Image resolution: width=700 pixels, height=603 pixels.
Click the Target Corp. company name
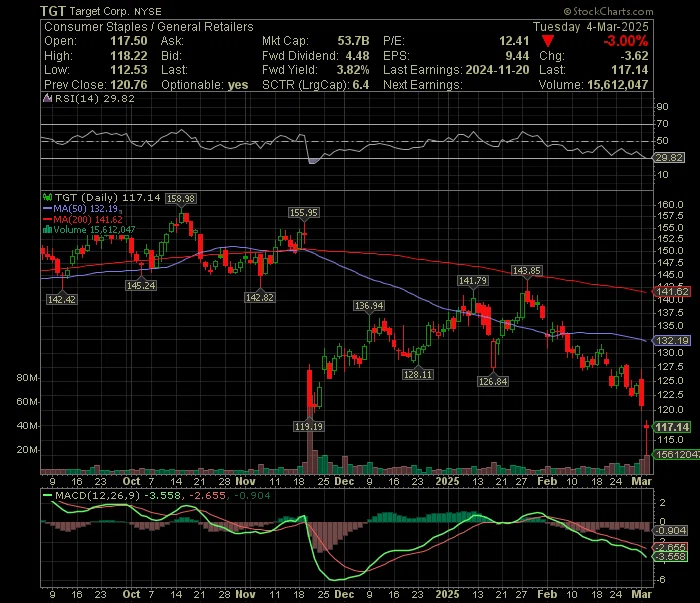click(x=100, y=12)
